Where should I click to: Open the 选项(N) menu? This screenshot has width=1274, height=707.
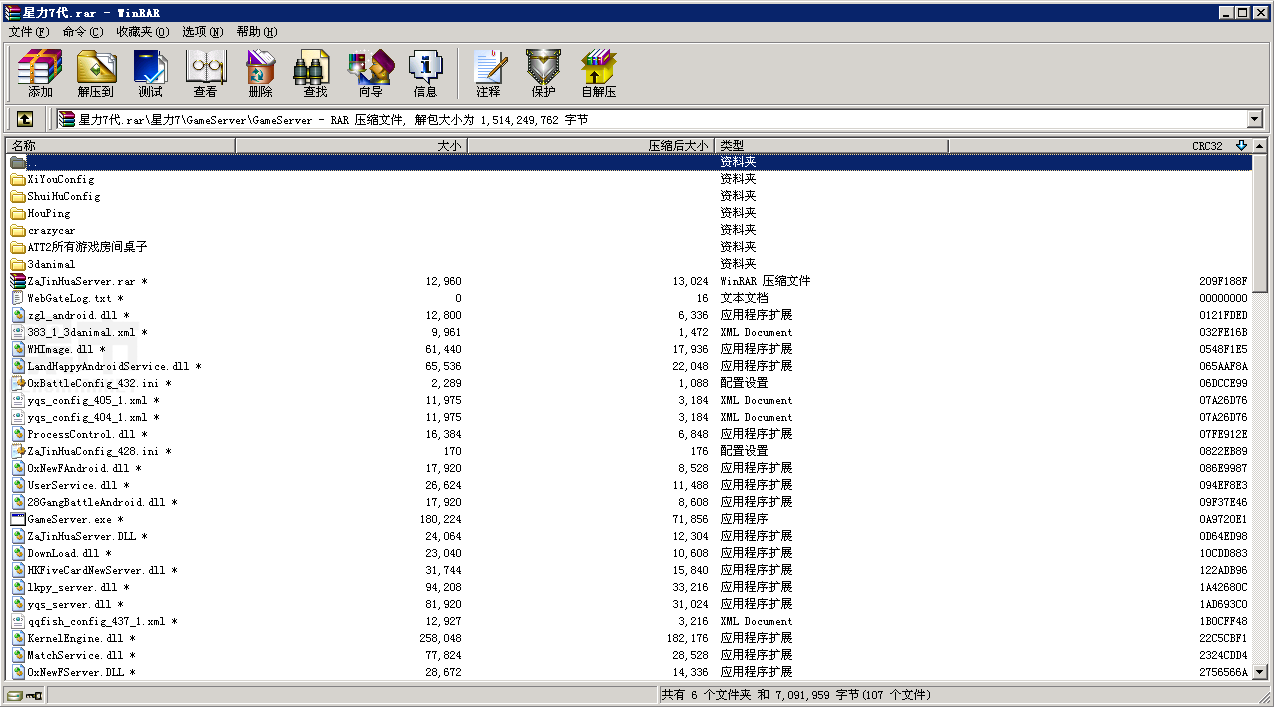[x=203, y=32]
